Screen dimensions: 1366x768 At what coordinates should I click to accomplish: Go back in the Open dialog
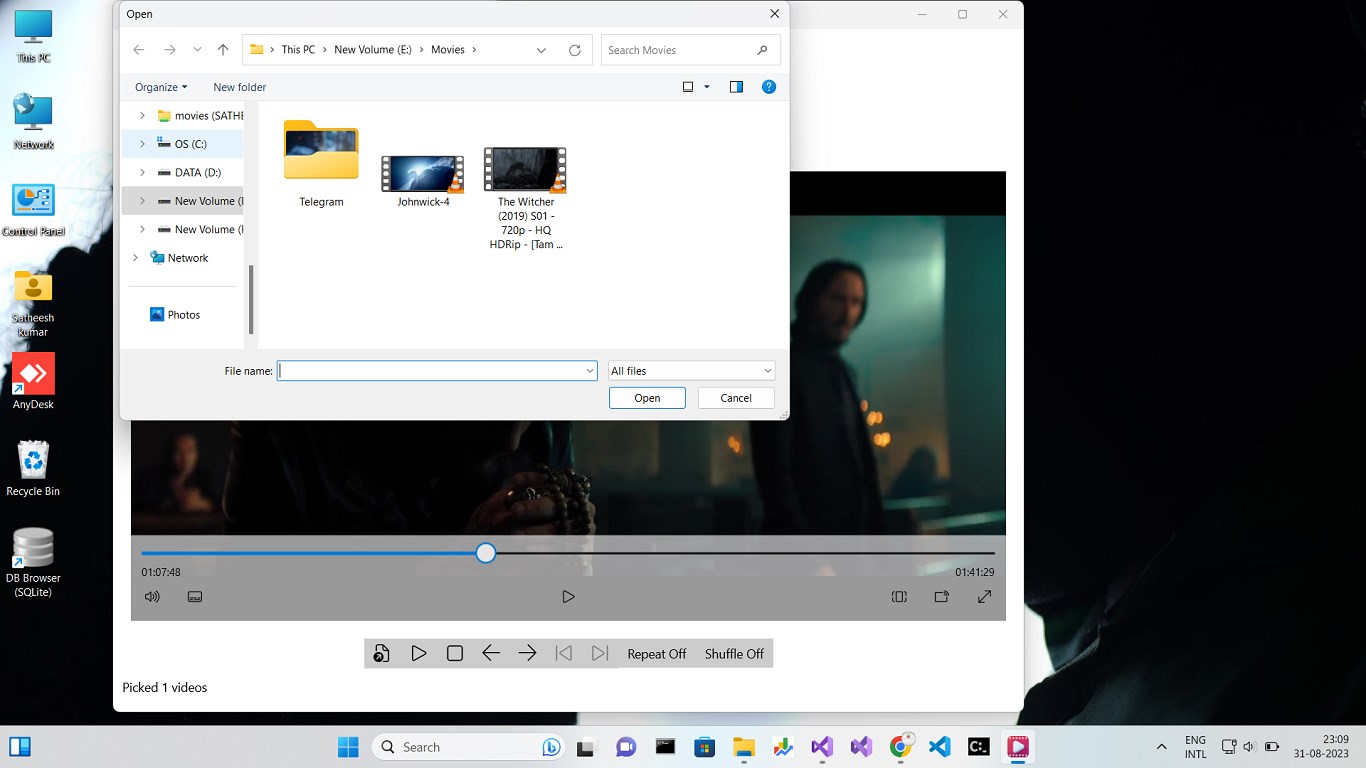[x=139, y=50]
